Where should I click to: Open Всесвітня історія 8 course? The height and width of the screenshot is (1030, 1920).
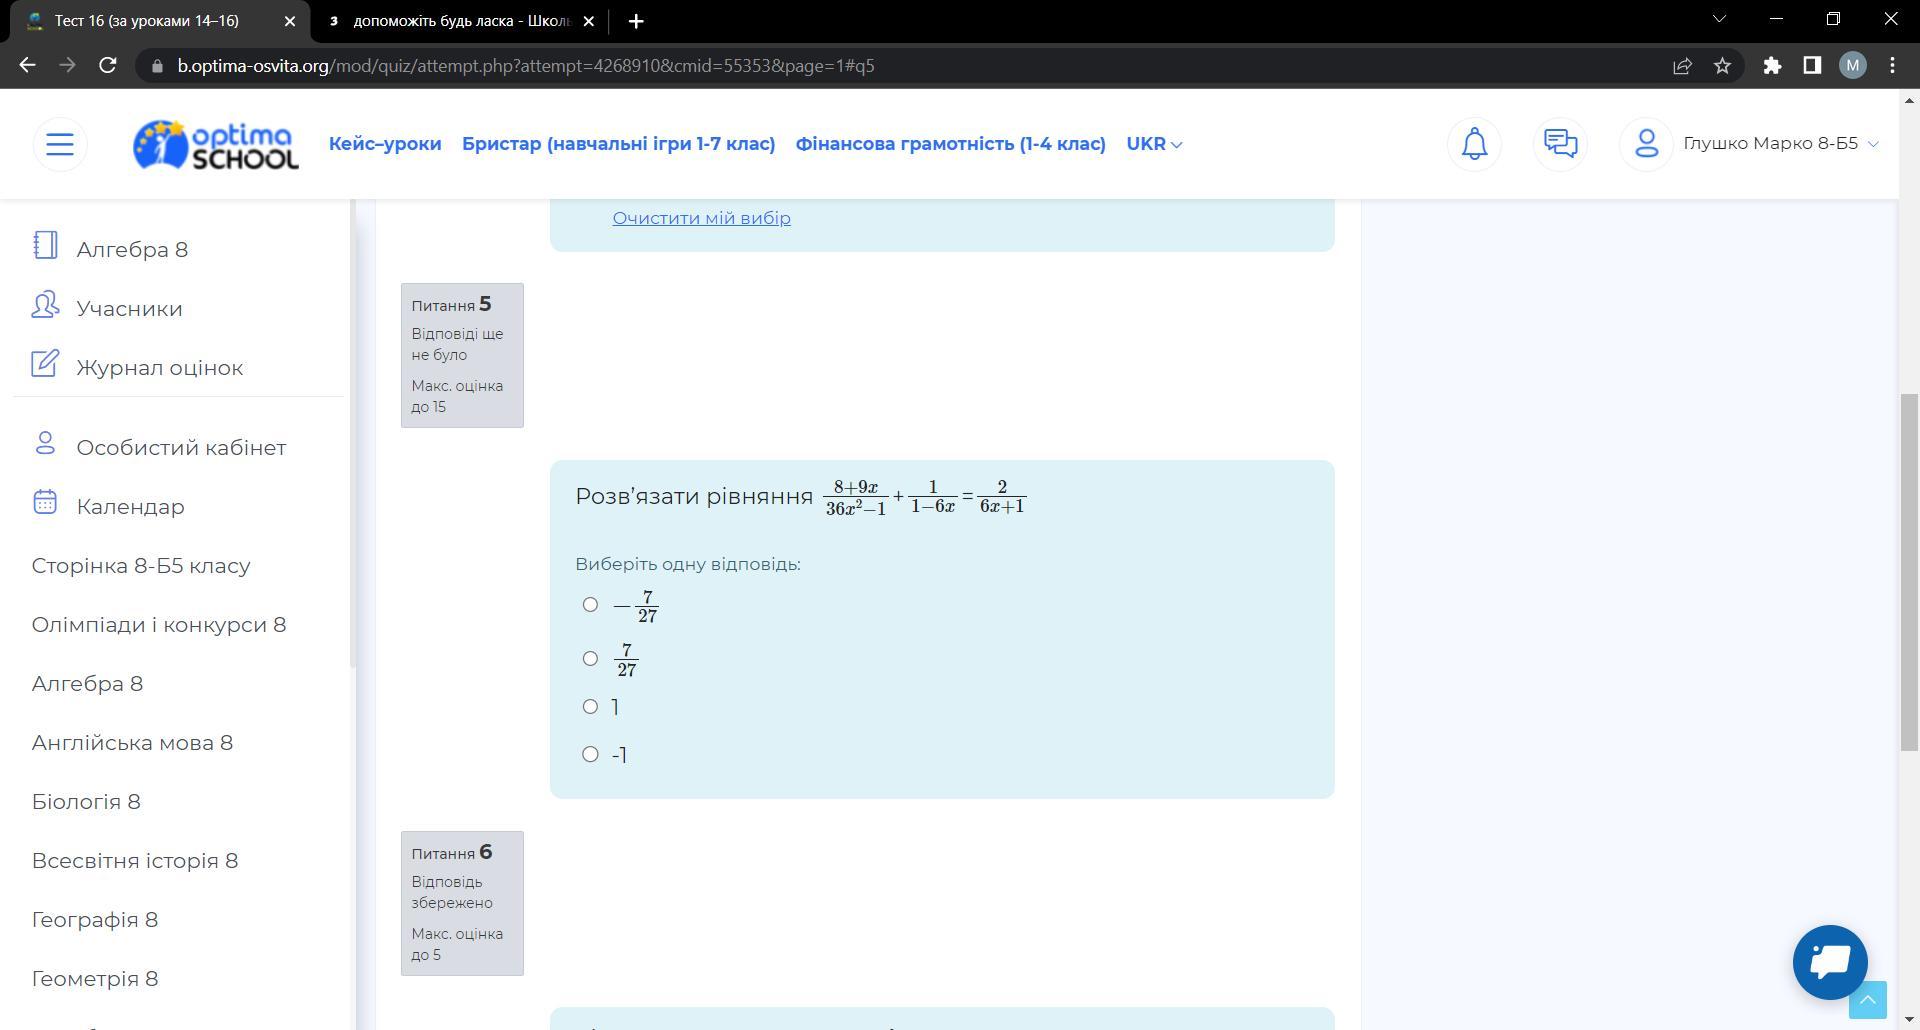(135, 861)
